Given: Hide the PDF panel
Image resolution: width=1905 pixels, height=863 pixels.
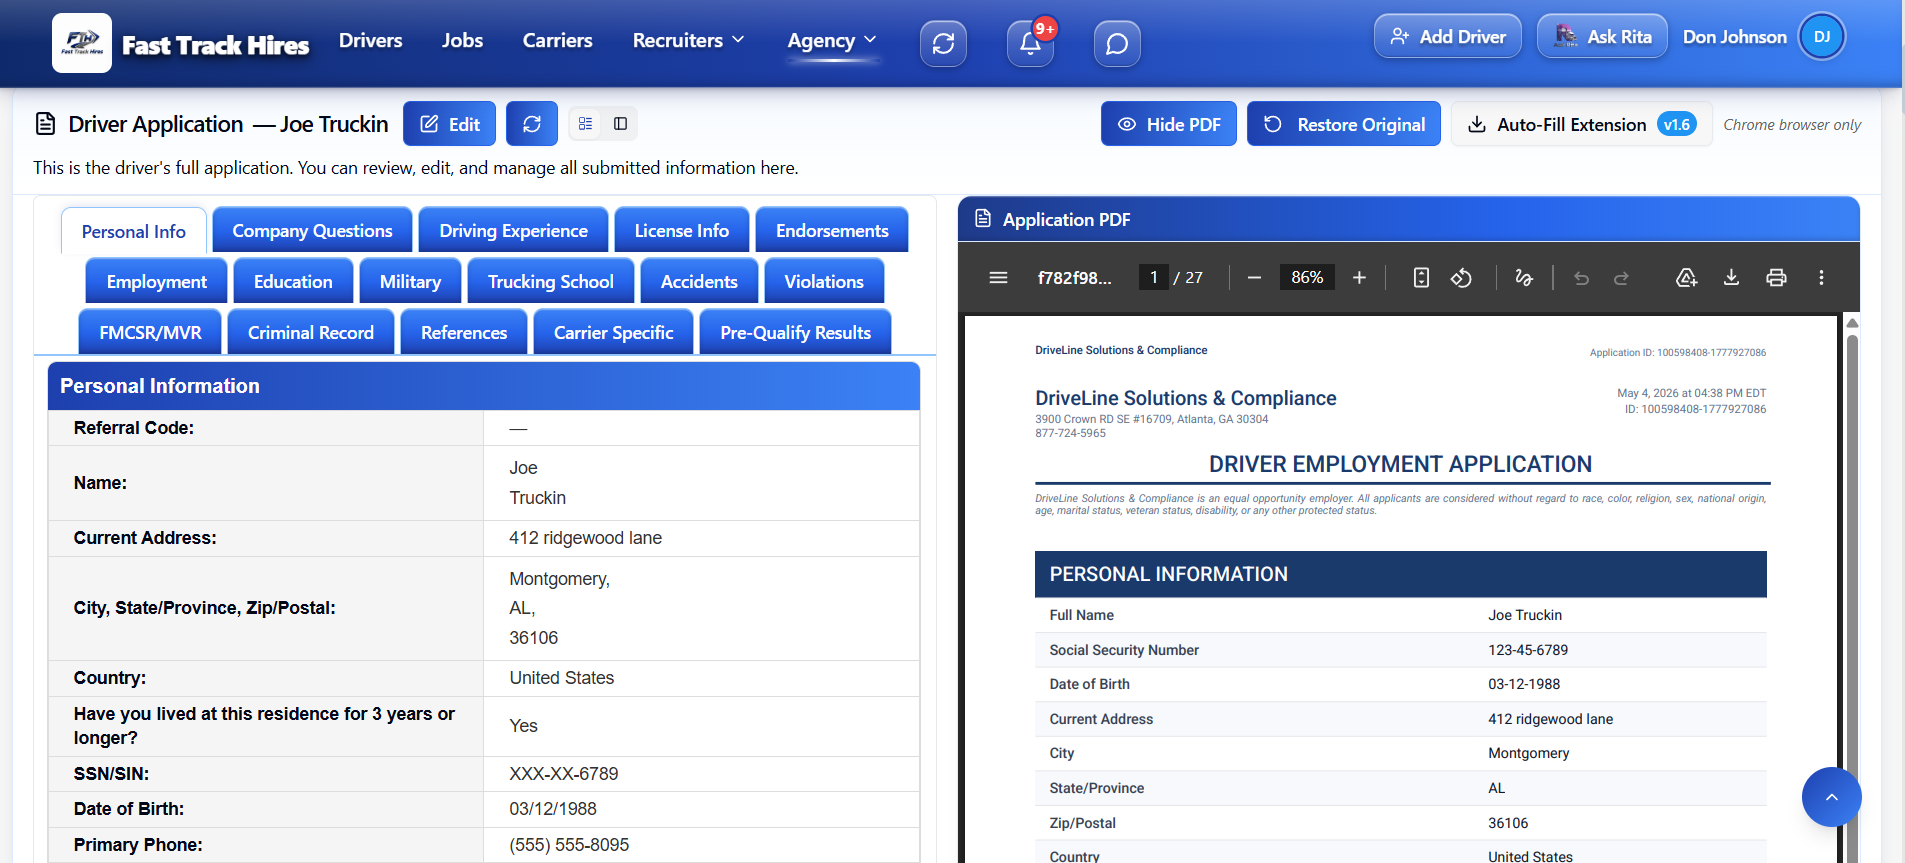Looking at the screenshot, I should pyautogui.click(x=1168, y=124).
